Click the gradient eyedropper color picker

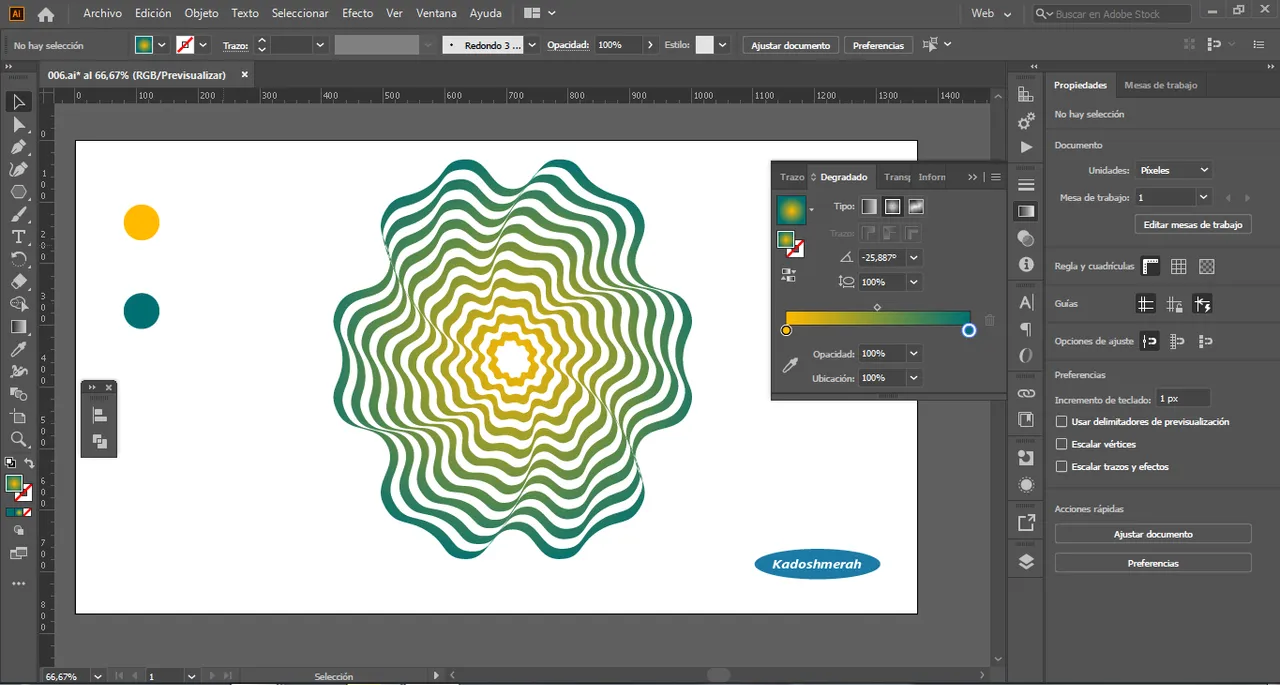point(790,366)
